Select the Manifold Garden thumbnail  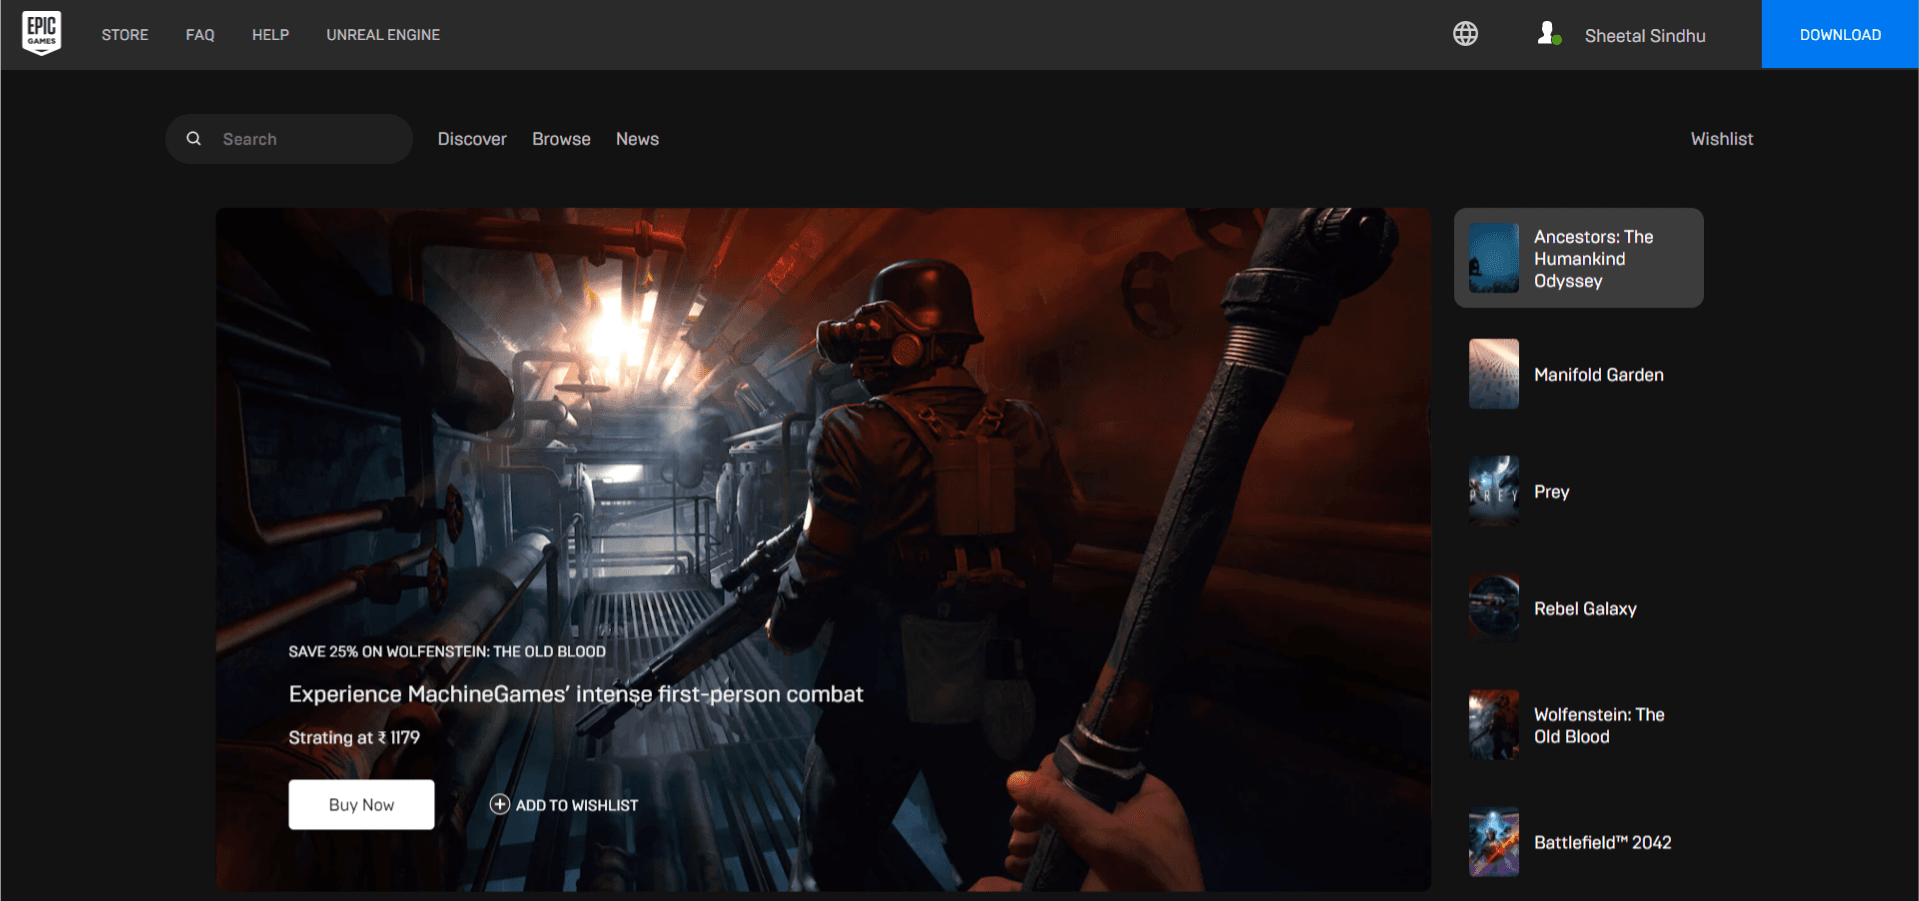(1493, 374)
